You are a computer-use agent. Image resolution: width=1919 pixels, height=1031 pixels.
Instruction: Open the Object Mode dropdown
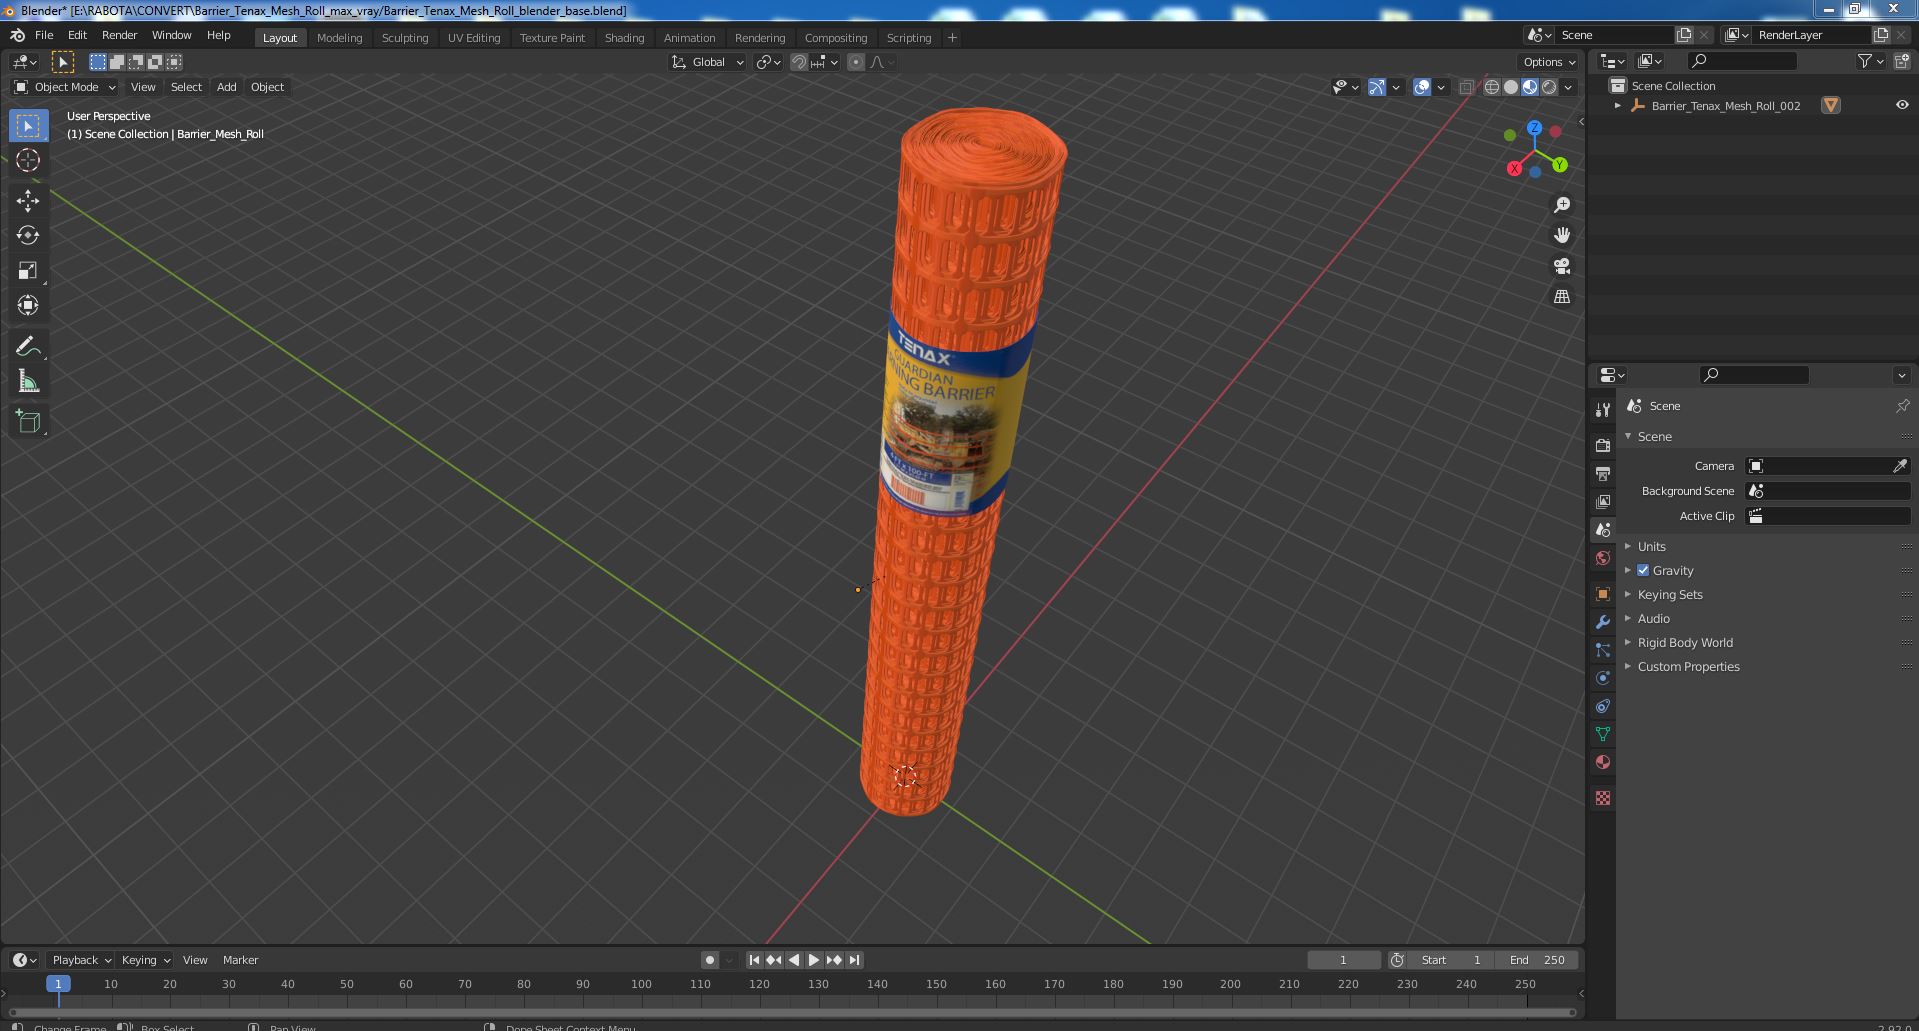coord(66,87)
